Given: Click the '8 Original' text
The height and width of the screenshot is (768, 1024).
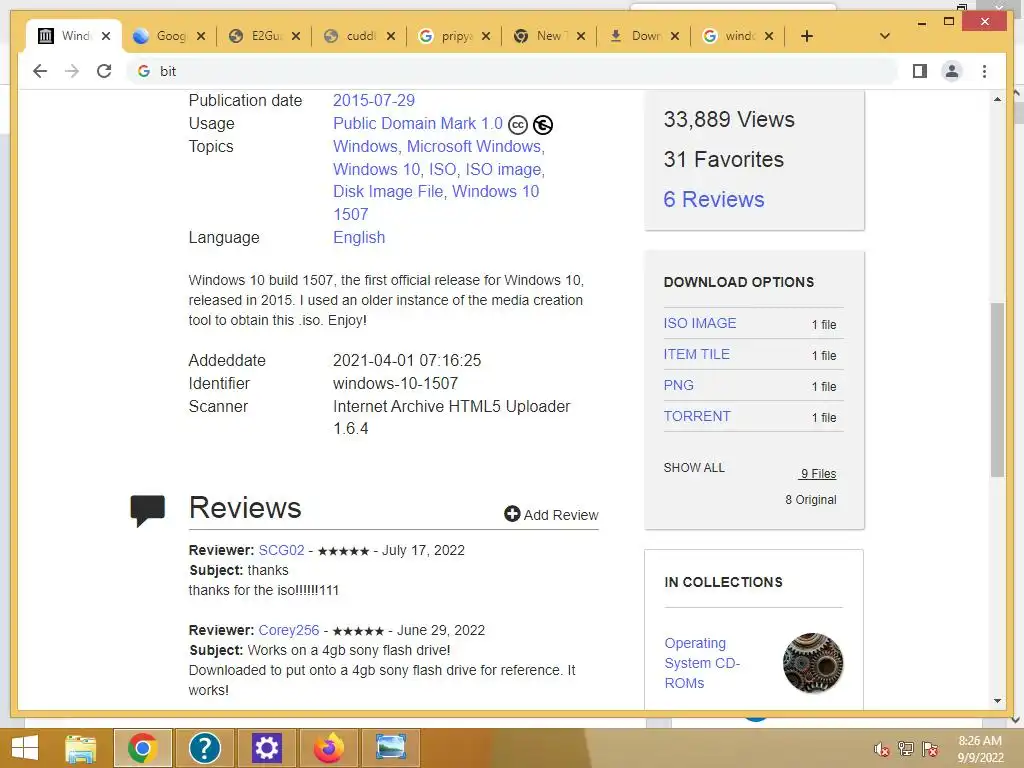Looking at the screenshot, I should [x=810, y=500].
